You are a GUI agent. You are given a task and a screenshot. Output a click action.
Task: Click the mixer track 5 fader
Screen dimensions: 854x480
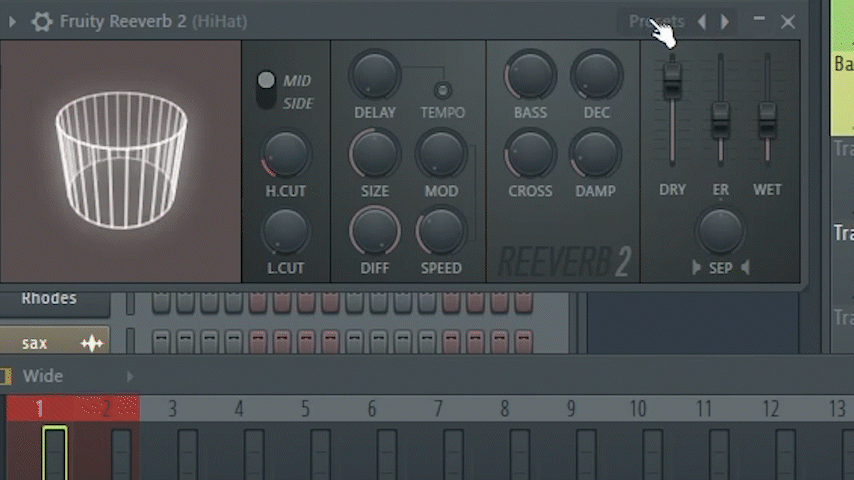(320, 455)
